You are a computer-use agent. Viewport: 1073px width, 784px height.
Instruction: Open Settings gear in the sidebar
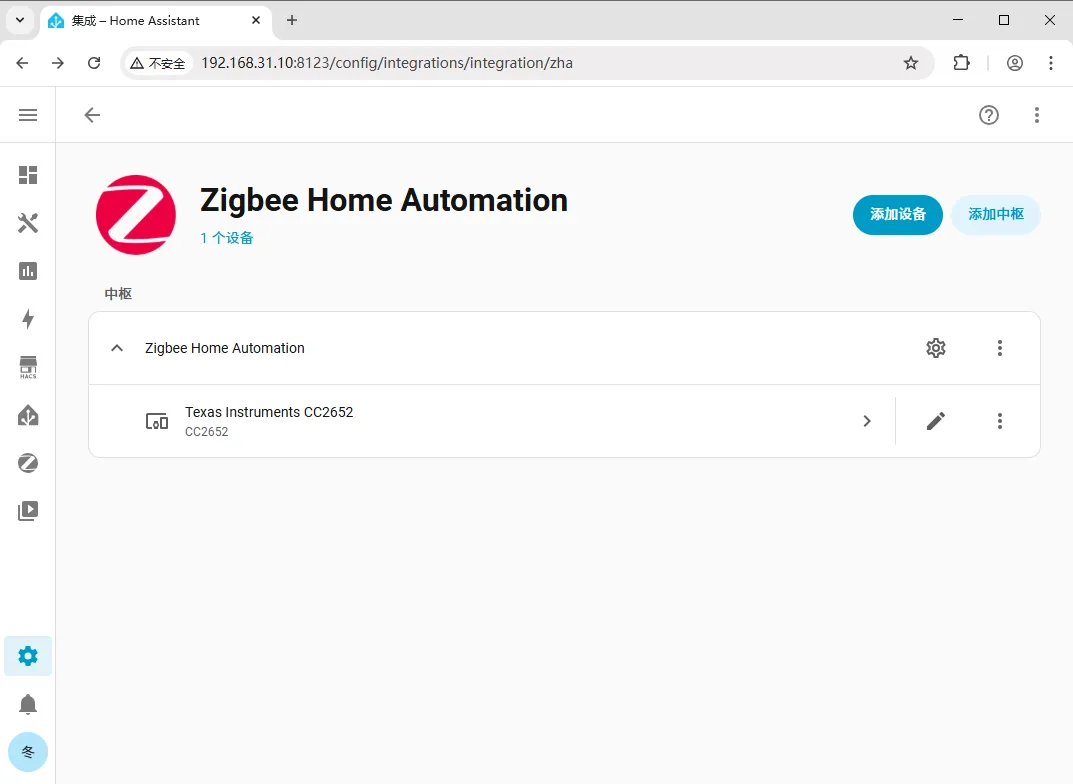coord(28,656)
